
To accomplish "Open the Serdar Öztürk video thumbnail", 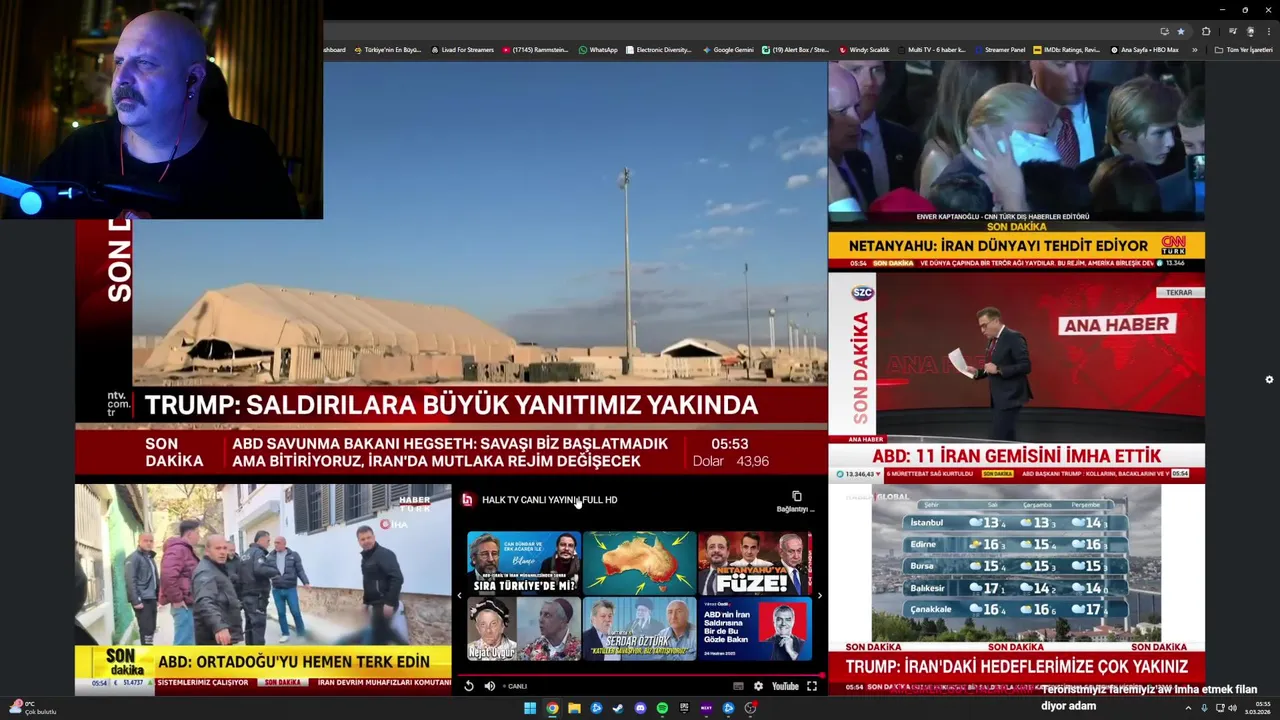I will [639, 629].
